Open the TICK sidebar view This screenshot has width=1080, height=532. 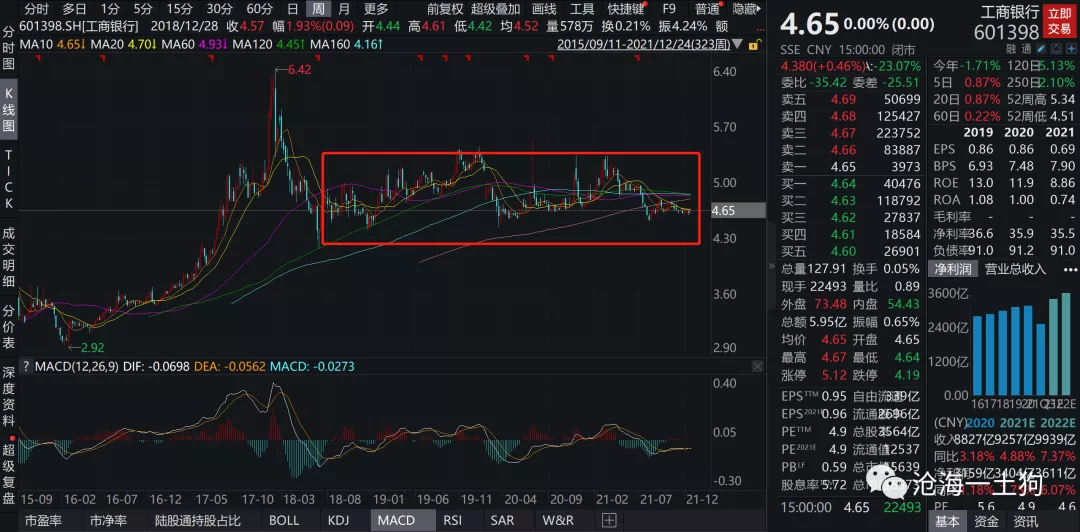[x=9, y=181]
